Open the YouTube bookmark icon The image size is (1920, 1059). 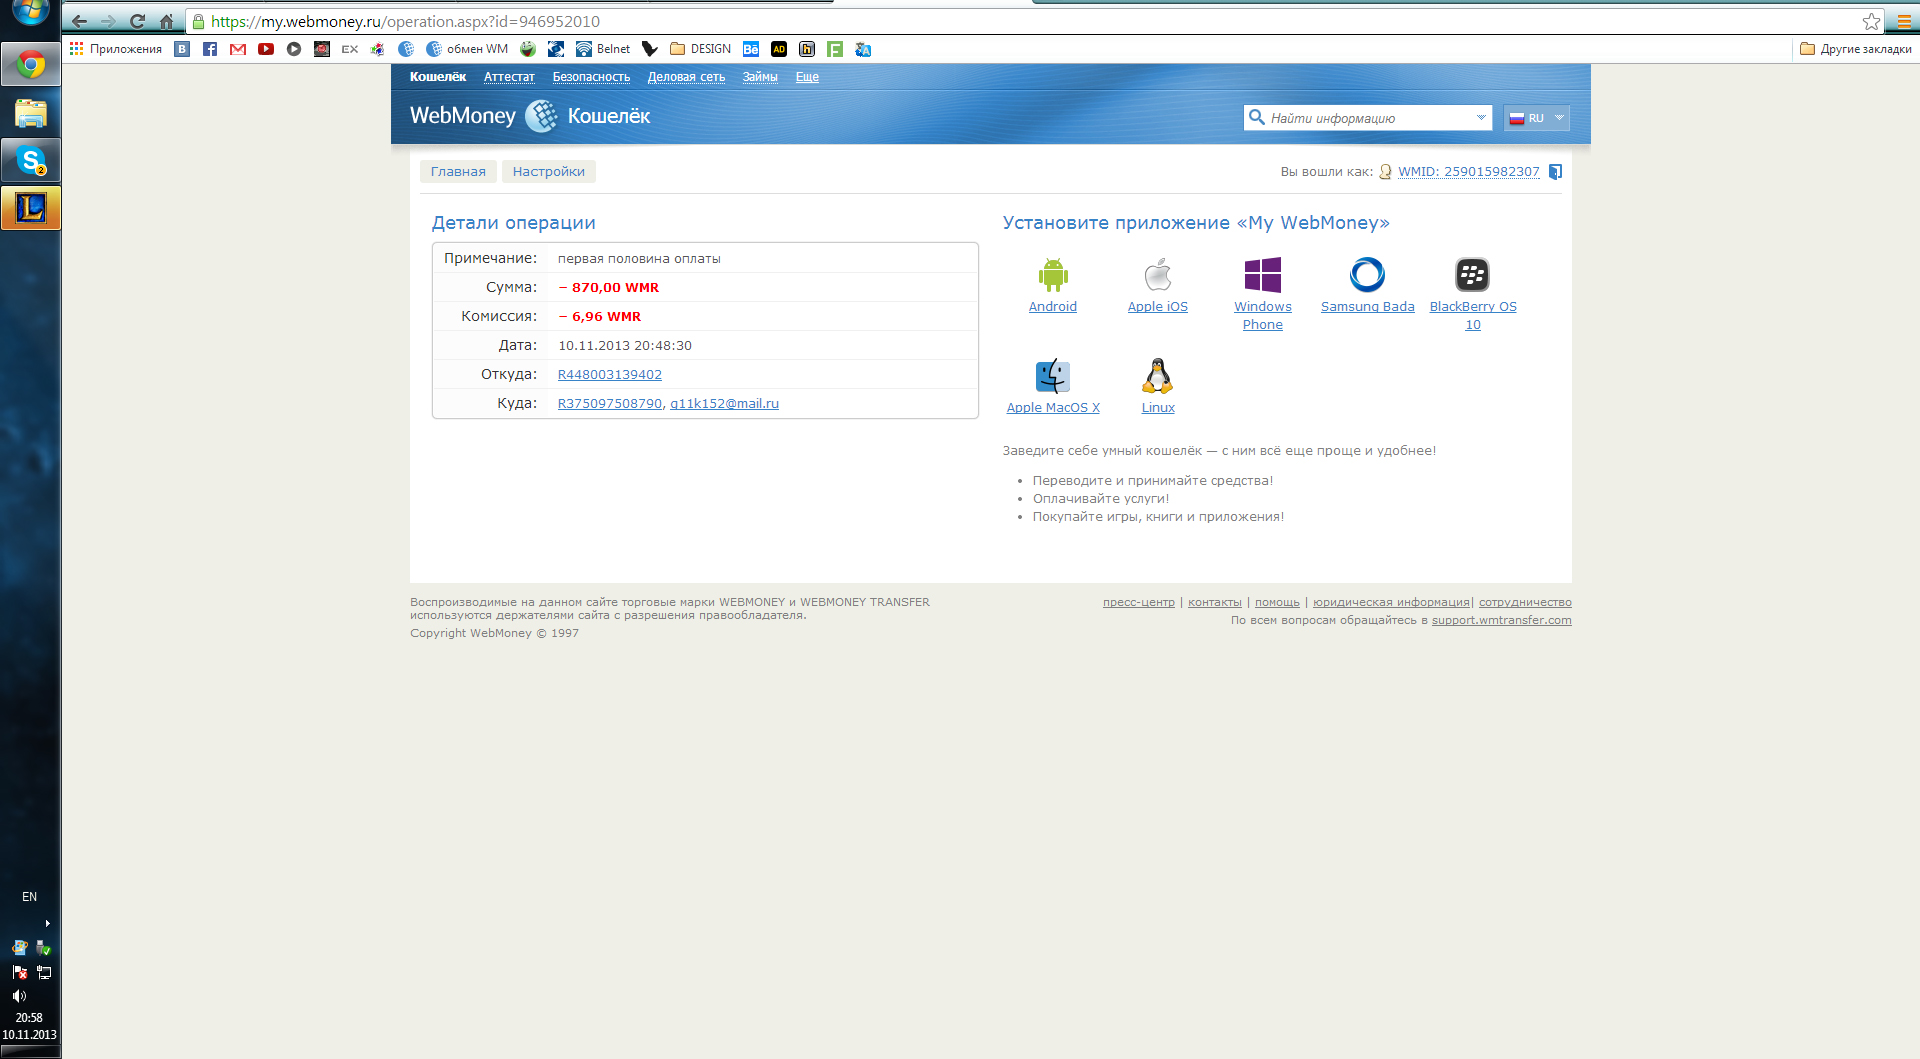(x=266, y=49)
